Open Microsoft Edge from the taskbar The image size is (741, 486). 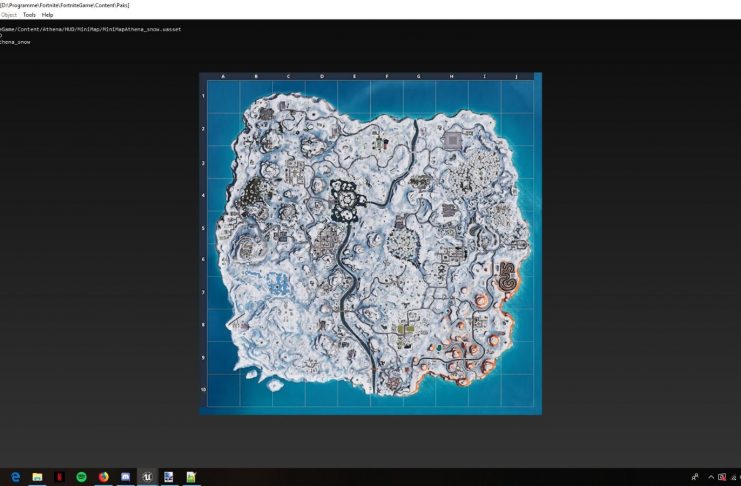tap(16, 477)
